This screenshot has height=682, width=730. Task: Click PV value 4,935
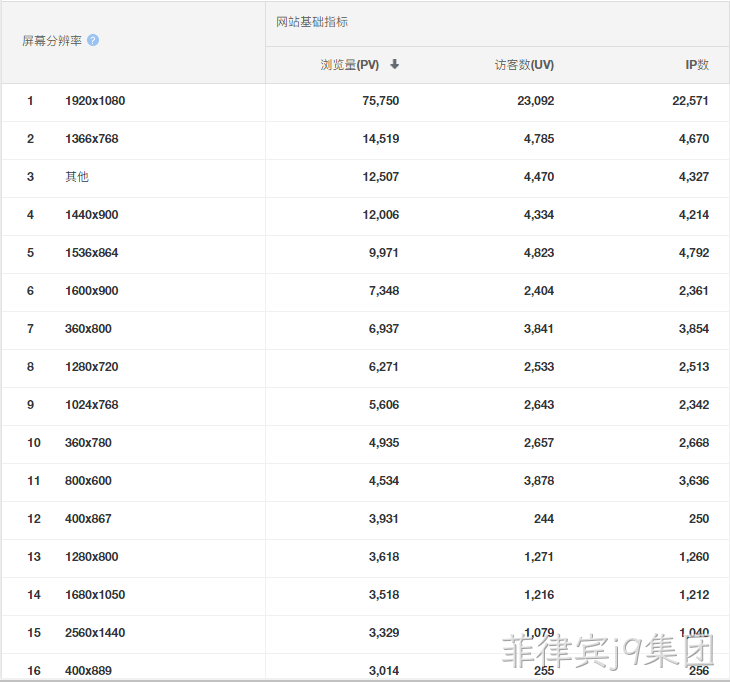pyautogui.click(x=384, y=443)
